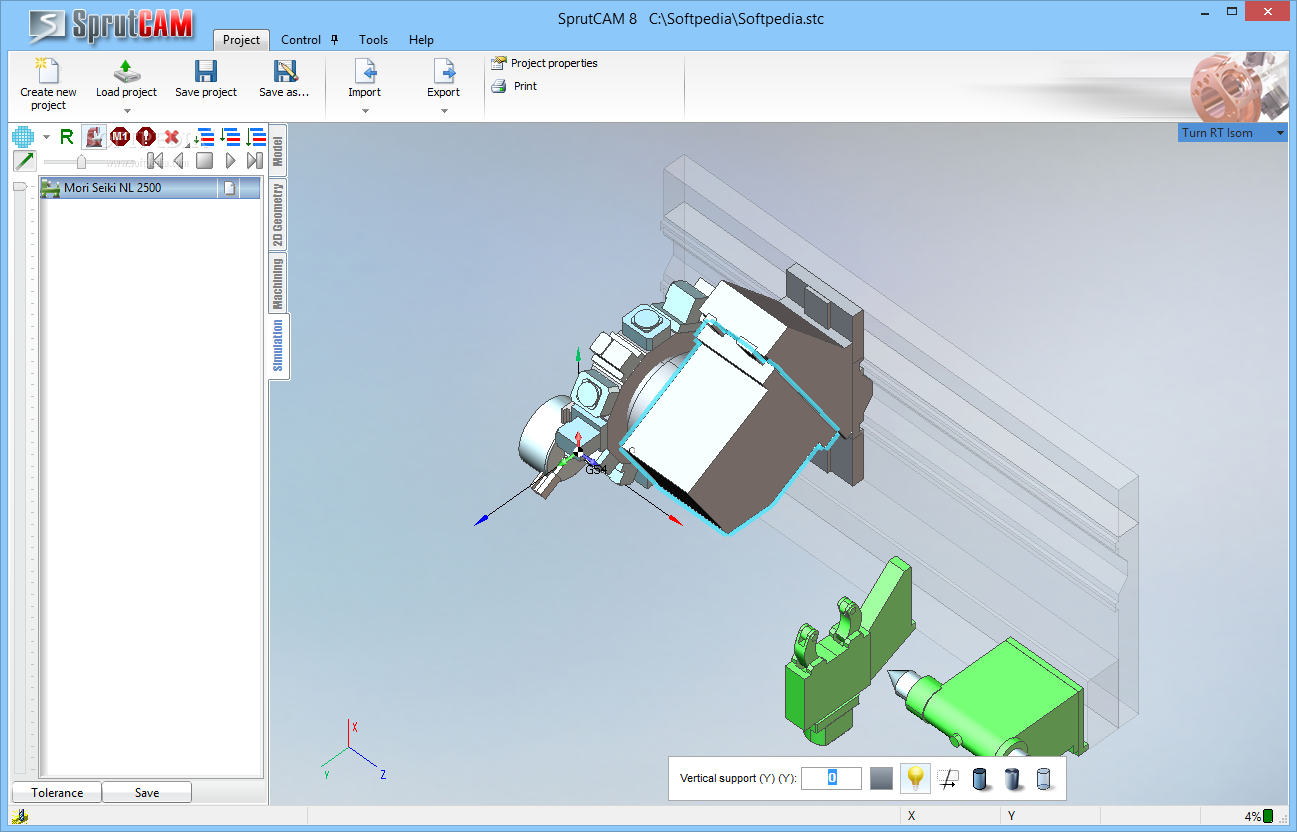Click the gray background color swatch
1297x832 pixels.
(x=881, y=778)
